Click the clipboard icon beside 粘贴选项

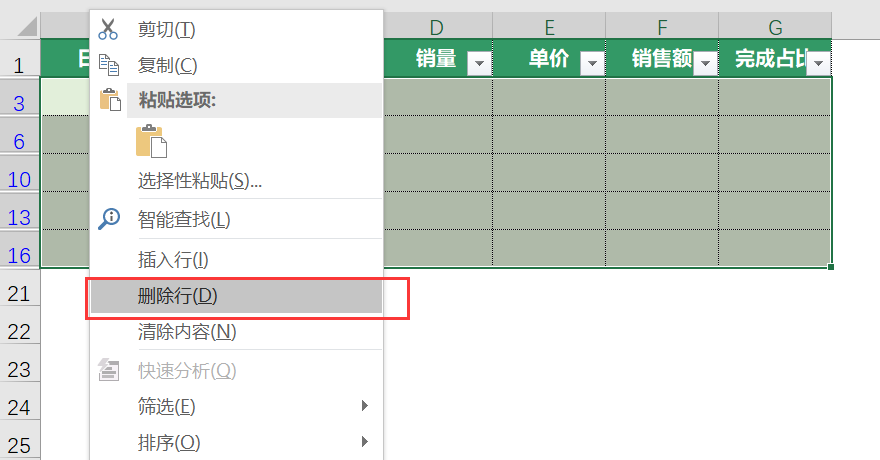(110, 100)
